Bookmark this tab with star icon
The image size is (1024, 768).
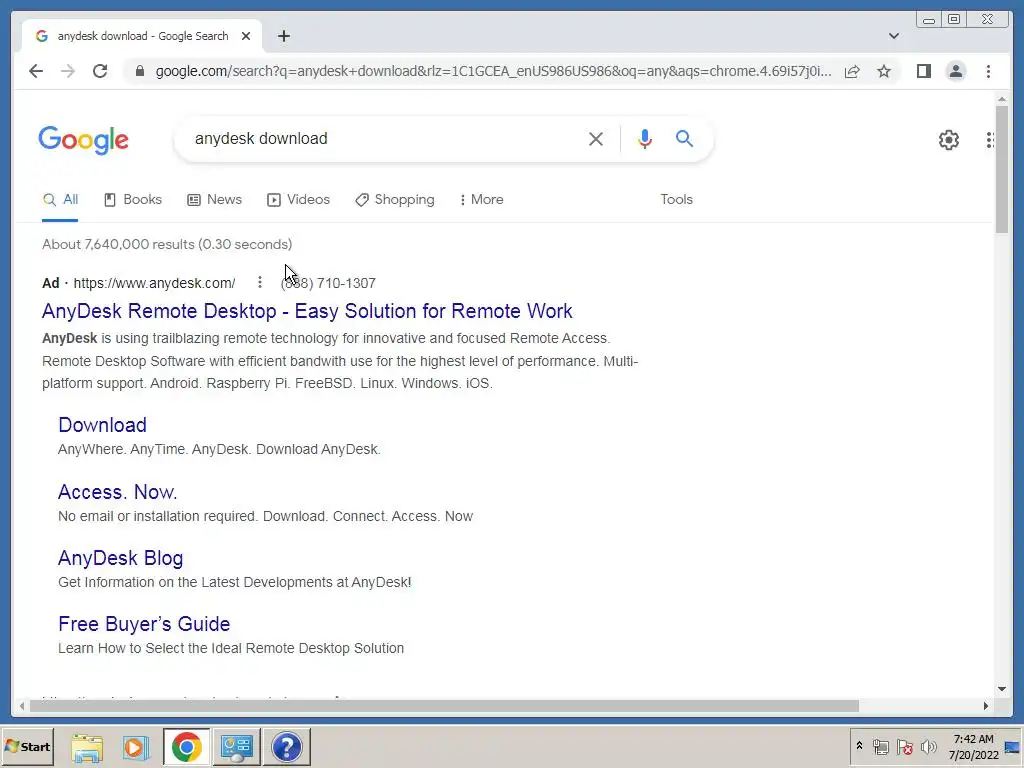(x=884, y=71)
